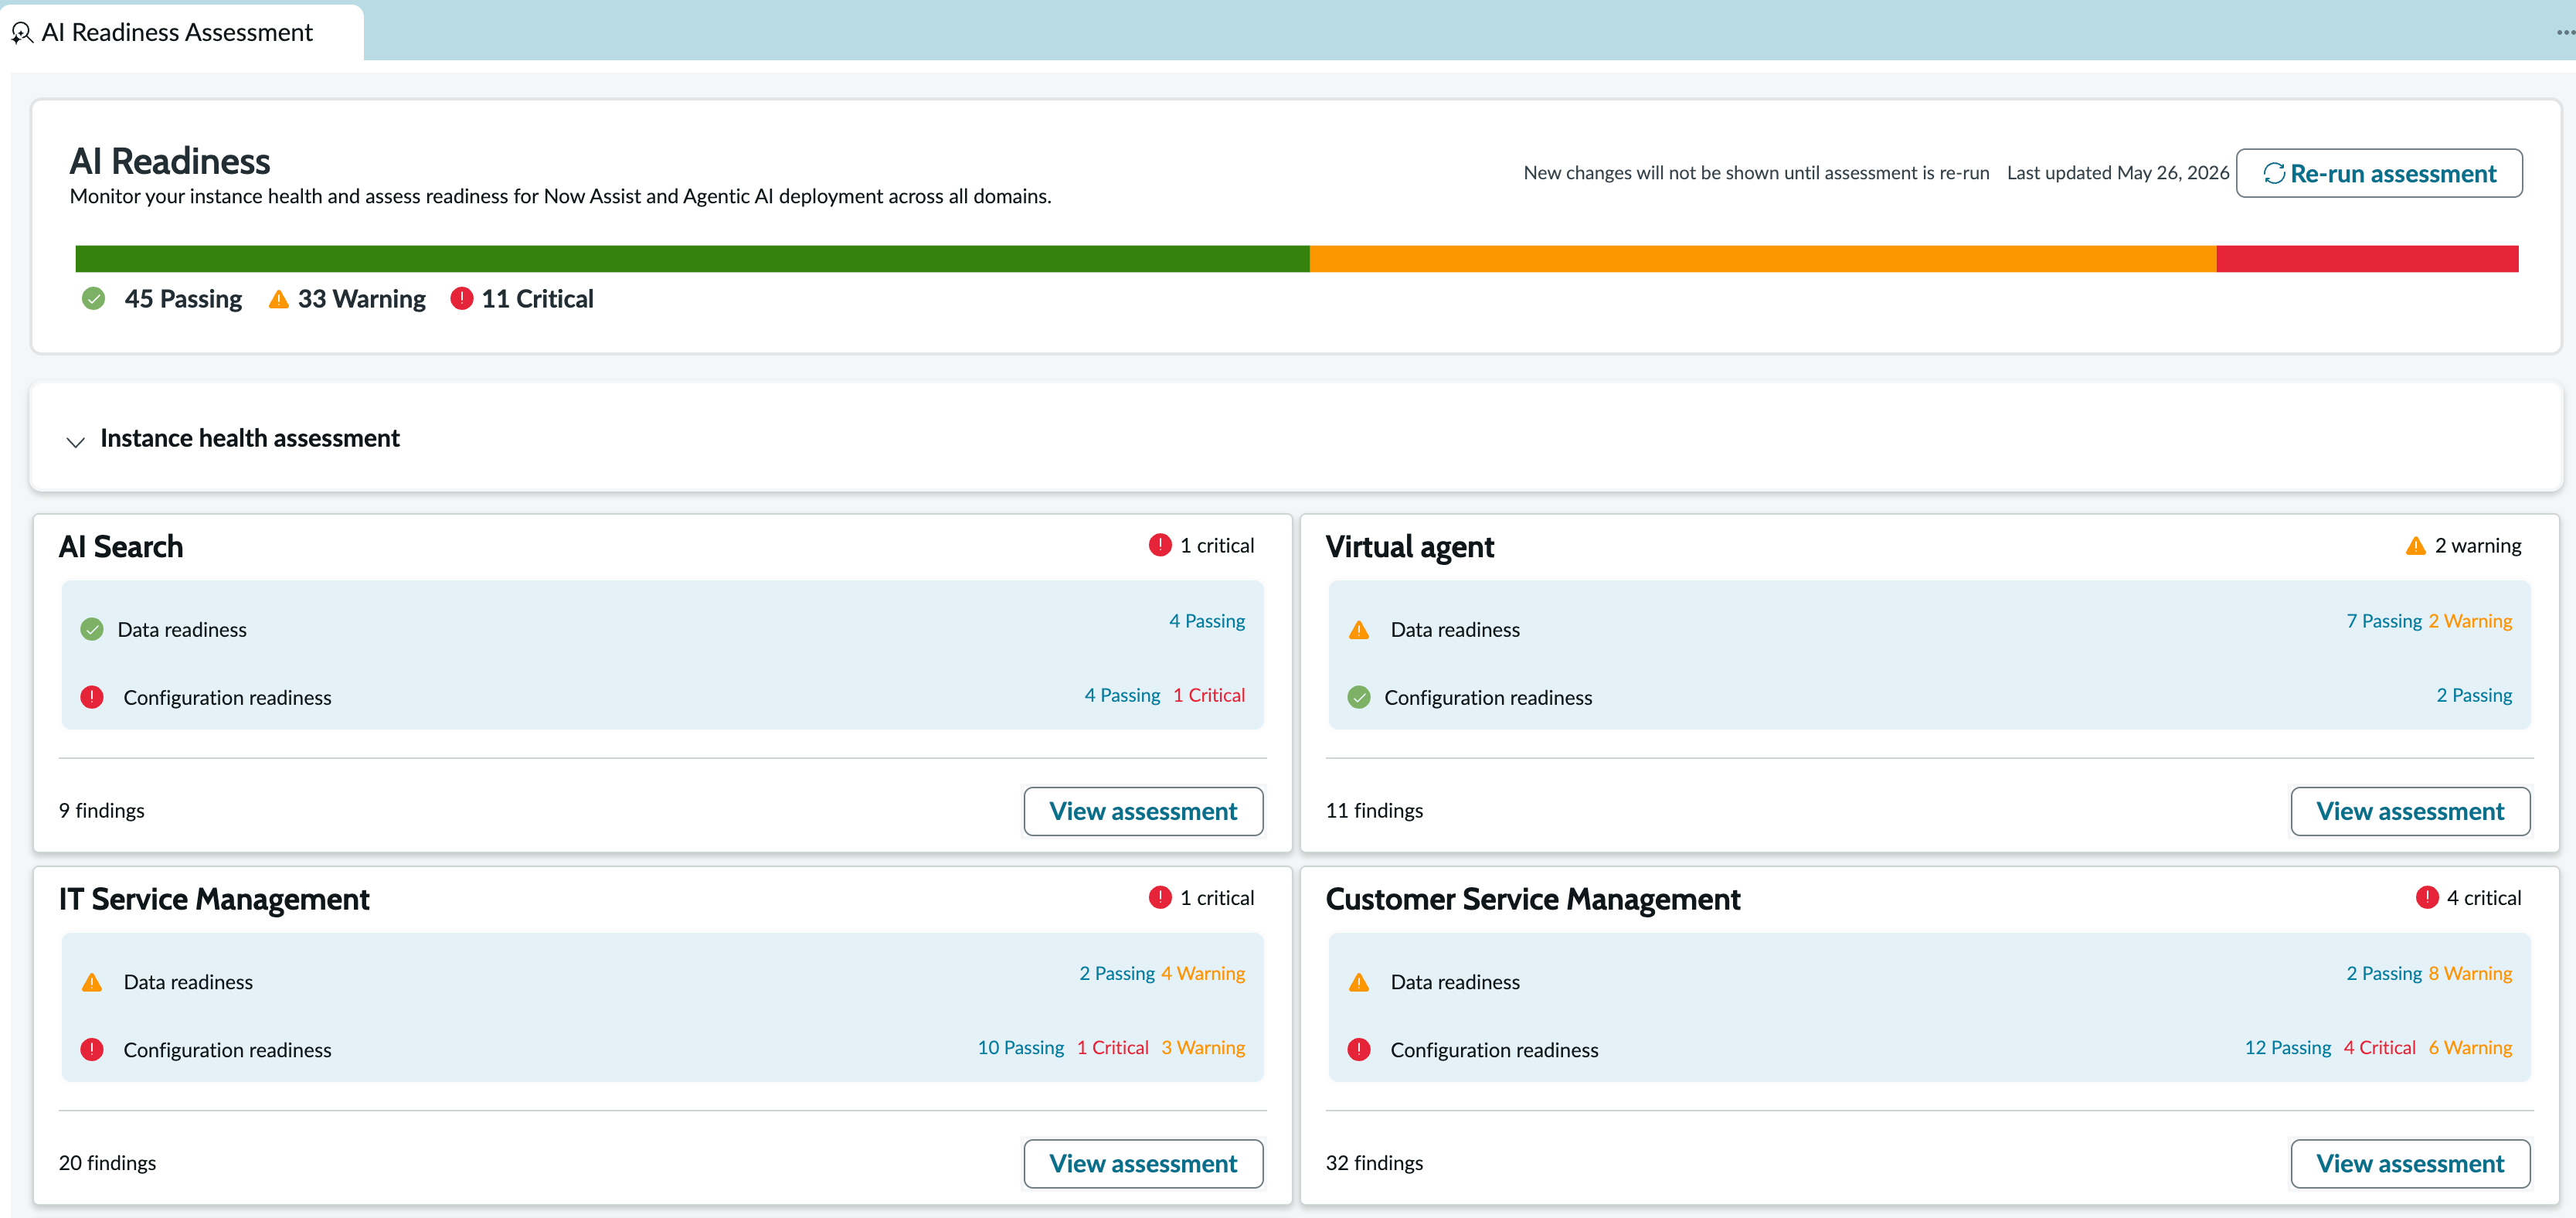Image resolution: width=2576 pixels, height=1218 pixels.
Task: Click the red critical icon beside 11 Critical
Action: (461, 298)
